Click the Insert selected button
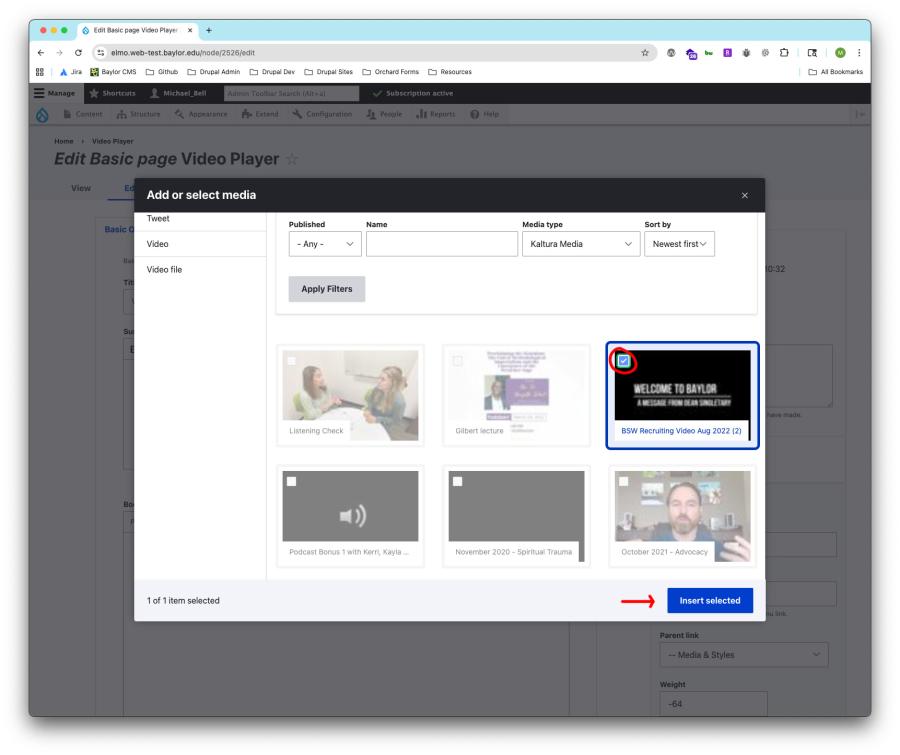This screenshot has width=900, height=755. [709, 601]
